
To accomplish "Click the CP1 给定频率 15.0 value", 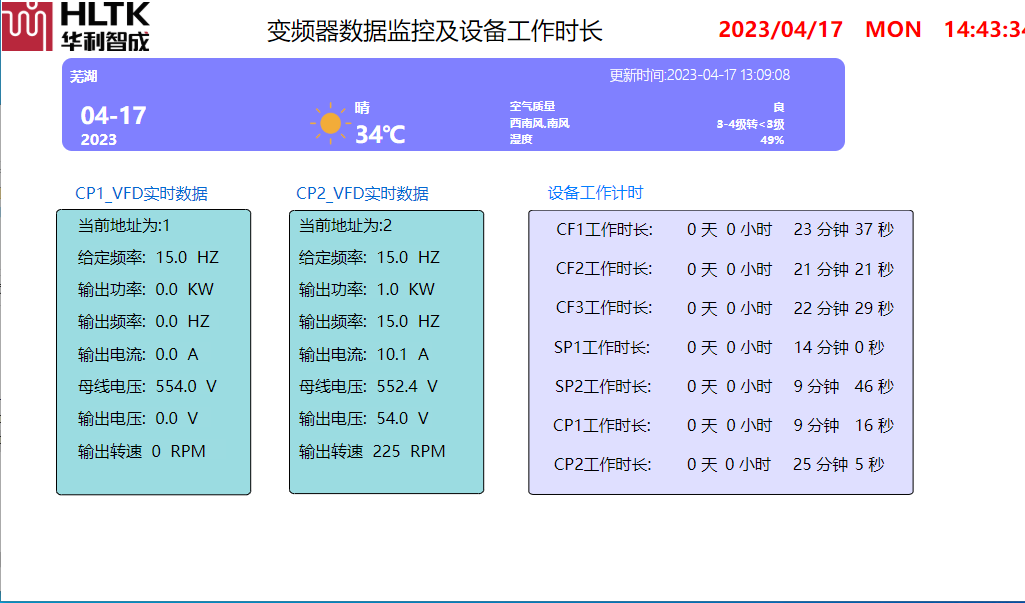I will 171,257.
